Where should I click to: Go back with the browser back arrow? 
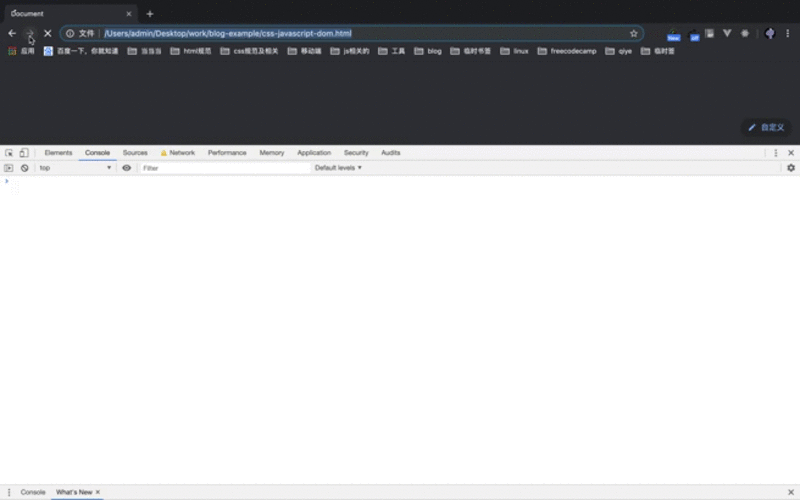tap(12, 33)
